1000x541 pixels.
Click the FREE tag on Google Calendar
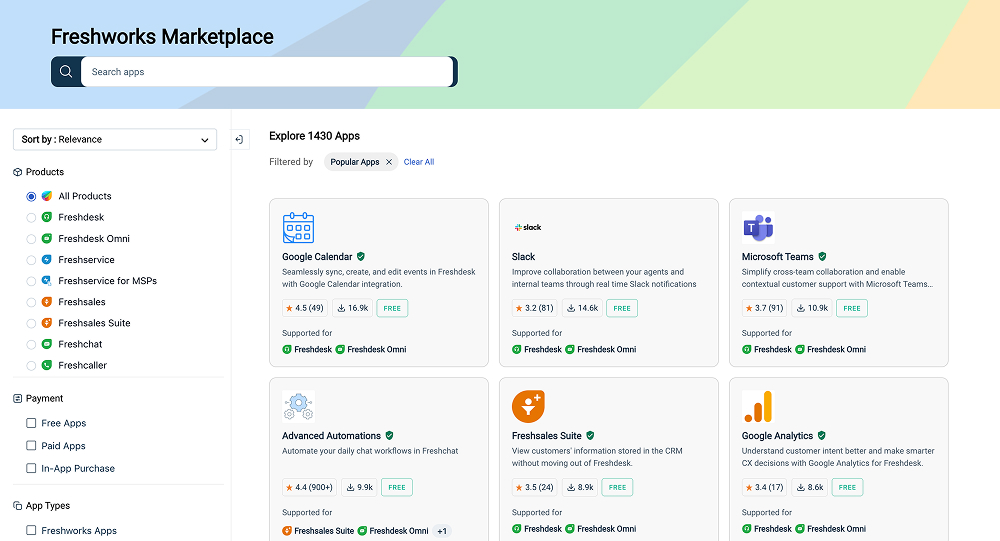(392, 308)
